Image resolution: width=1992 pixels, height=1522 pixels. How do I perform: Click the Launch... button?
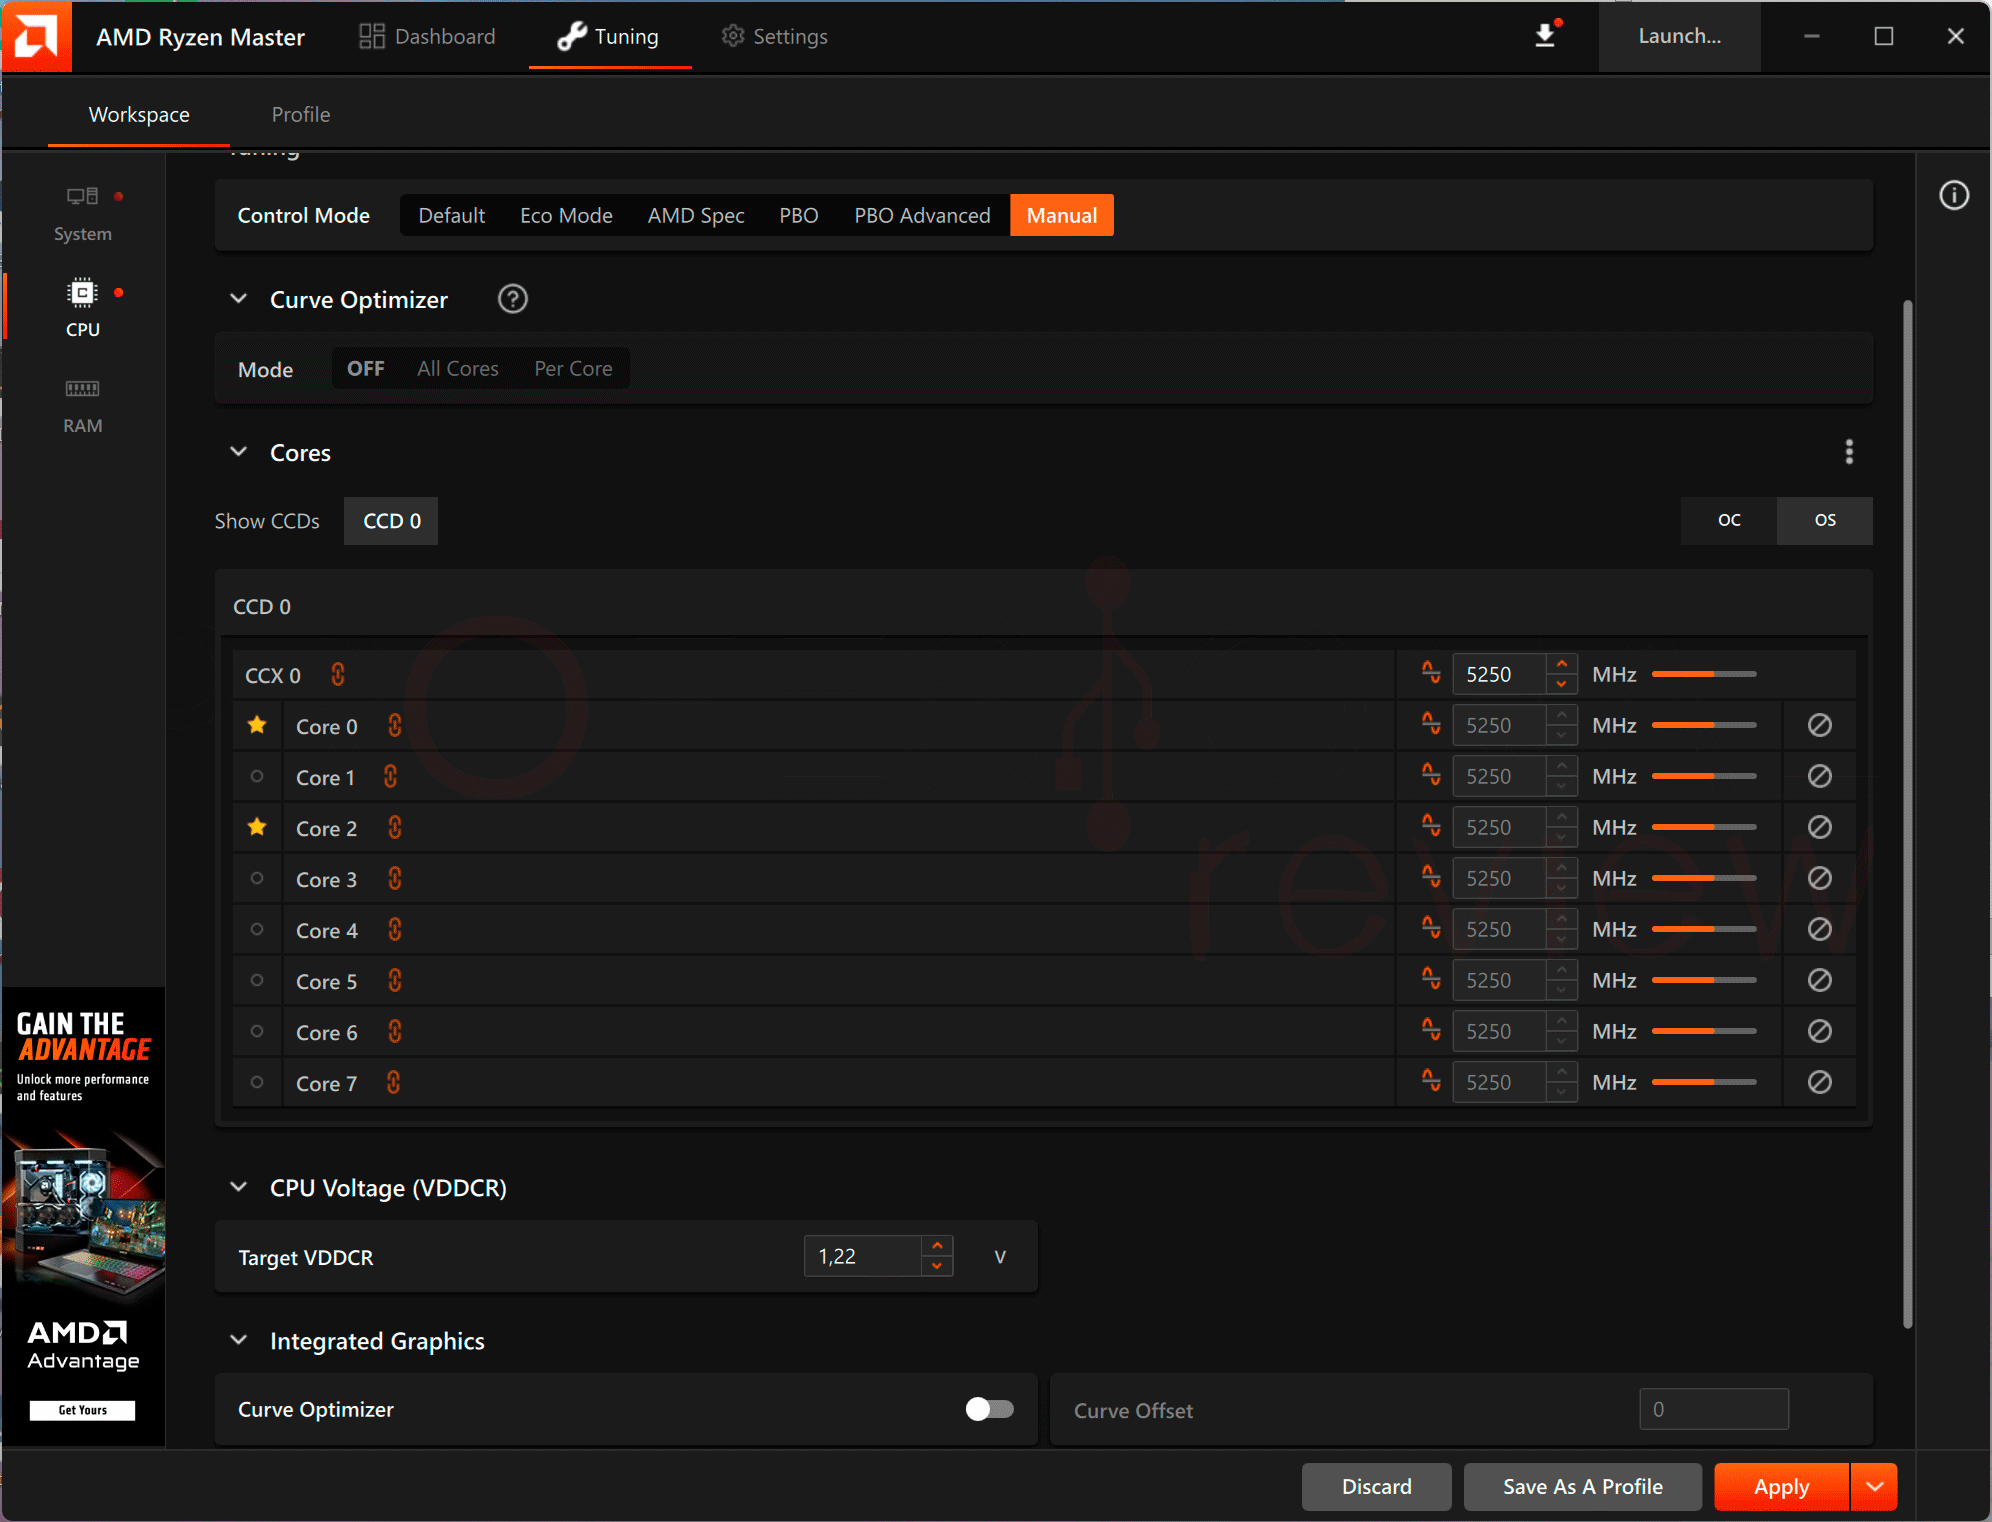tap(1679, 37)
